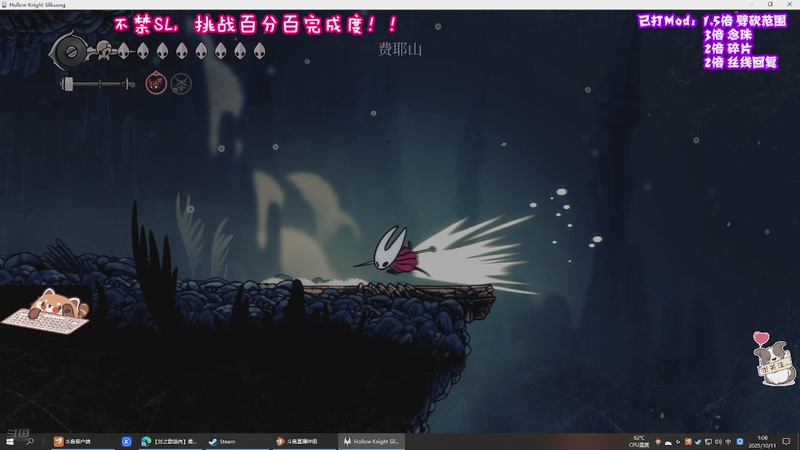The image size is (800, 450).
Task: Click the CPU temperature tray readout
Action: coord(639,441)
